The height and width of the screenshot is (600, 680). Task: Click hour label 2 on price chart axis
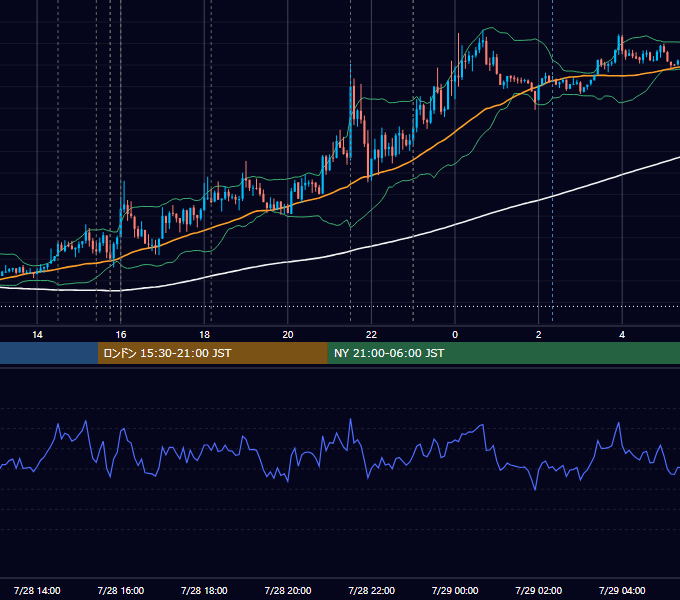(x=538, y=335)
